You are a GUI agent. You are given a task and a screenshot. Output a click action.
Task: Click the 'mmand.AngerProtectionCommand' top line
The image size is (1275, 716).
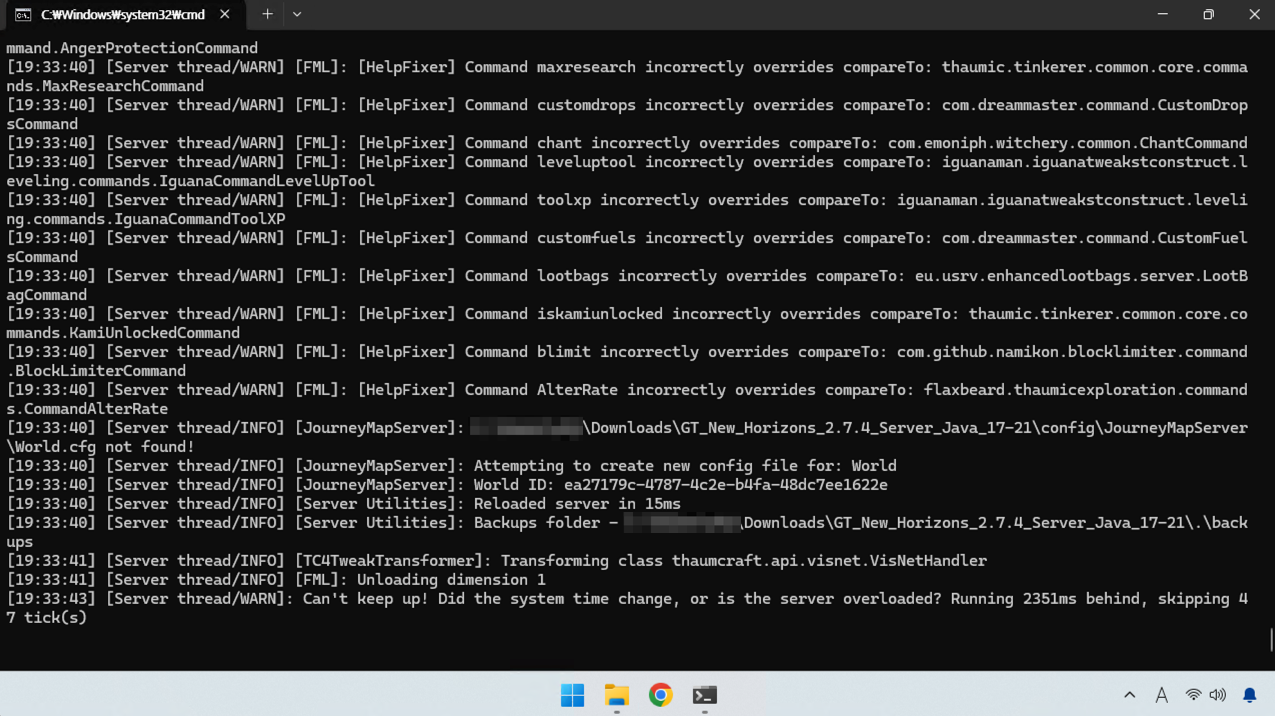132,48
